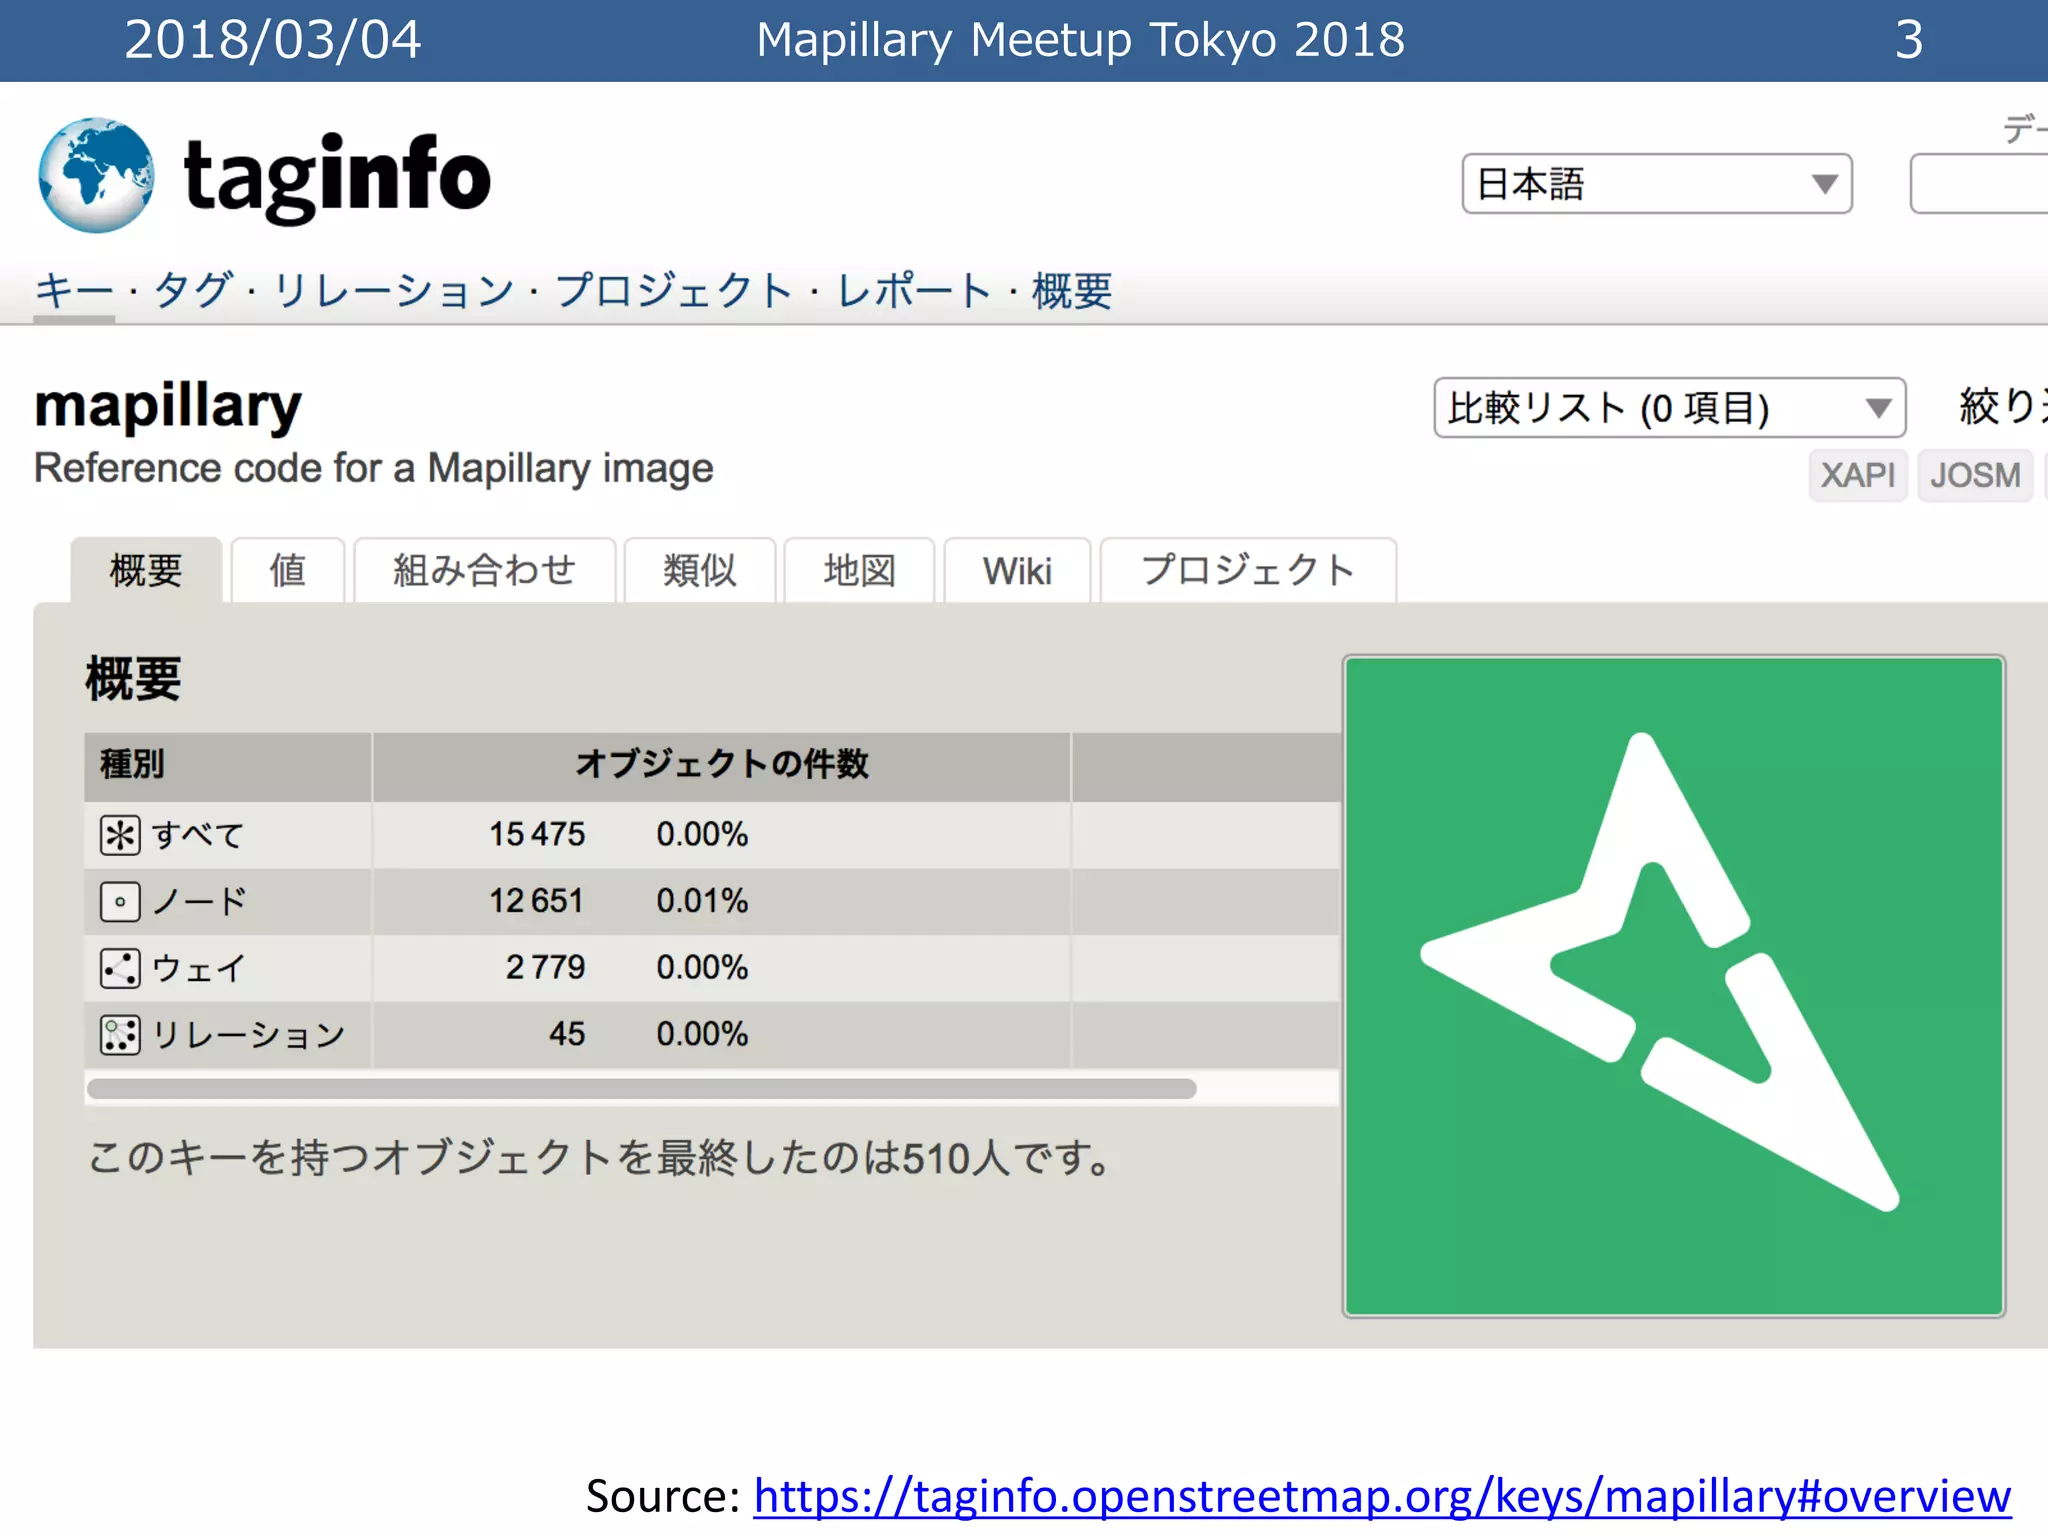Open the 日本語 language dropdown
Viewport: 2048px width, 1536px height.
[1657, 184]
